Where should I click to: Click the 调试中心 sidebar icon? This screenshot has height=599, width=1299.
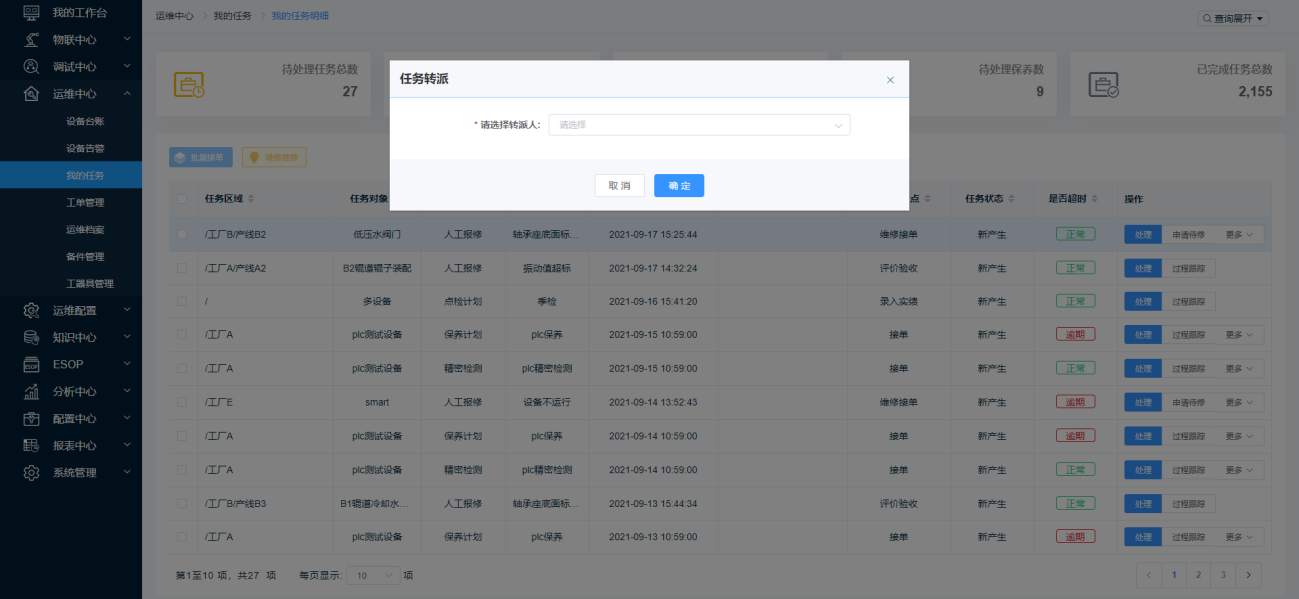[32, 66]
